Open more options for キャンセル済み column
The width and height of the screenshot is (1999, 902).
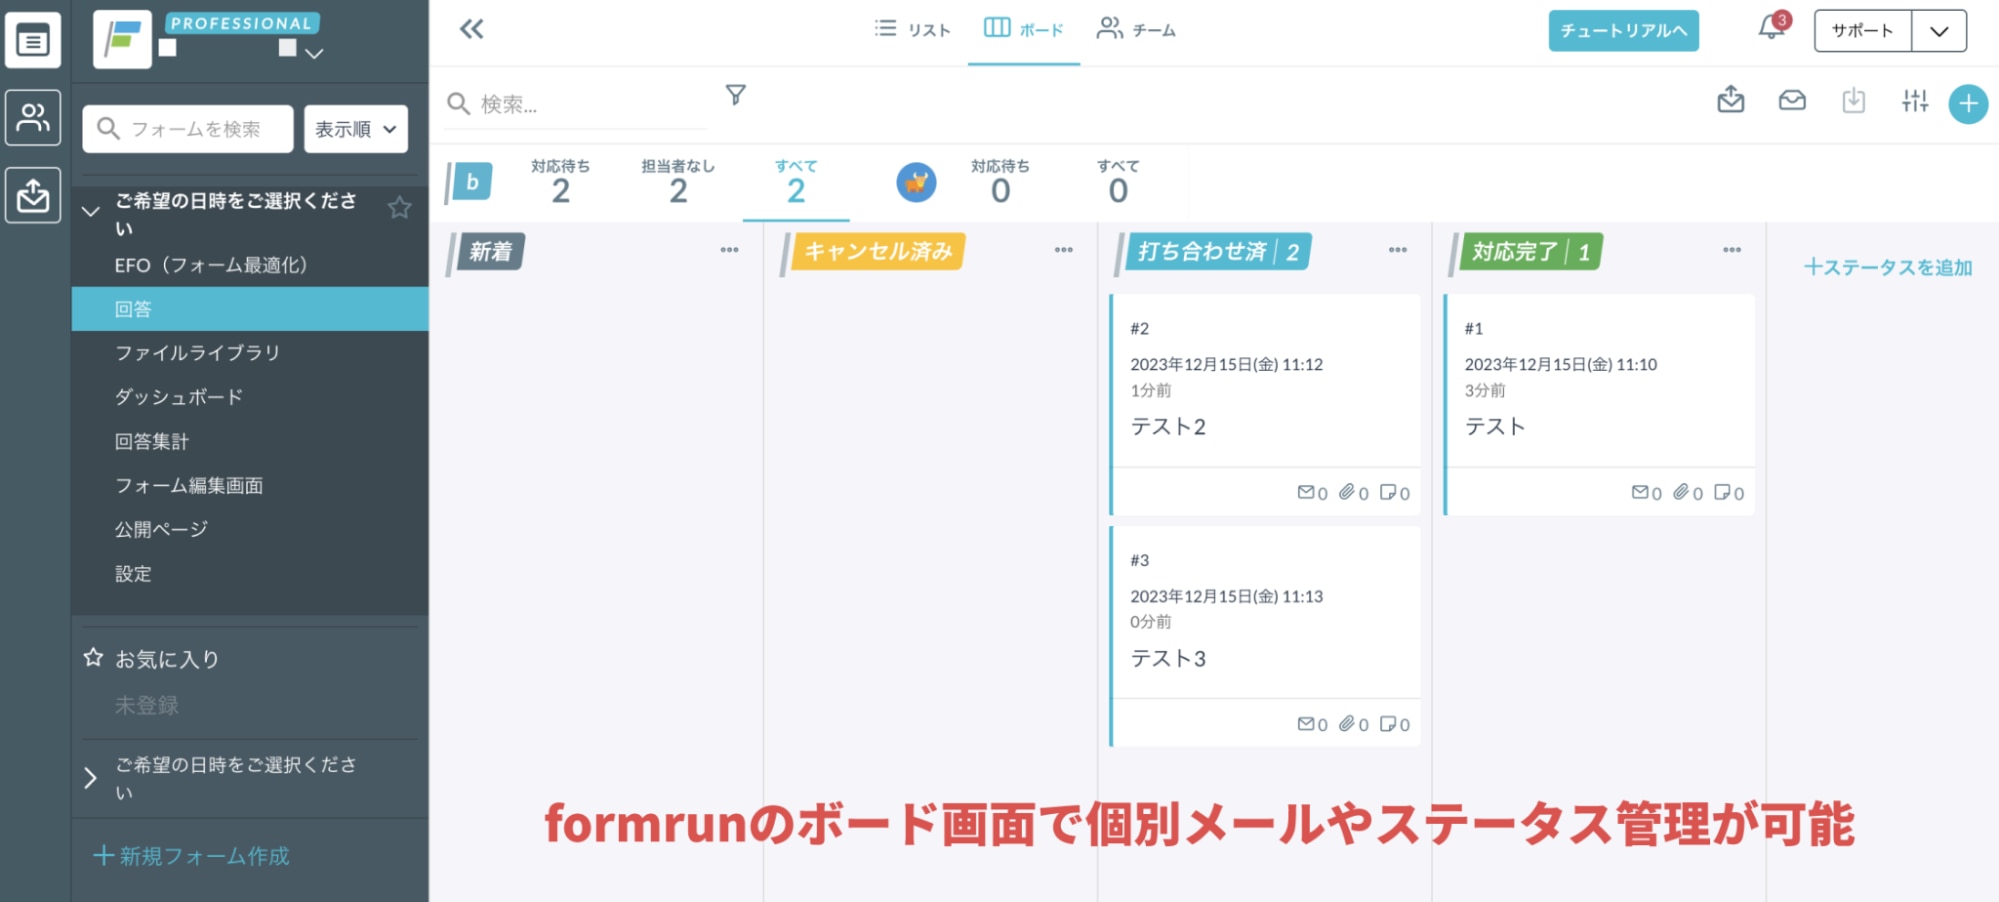1063,250
